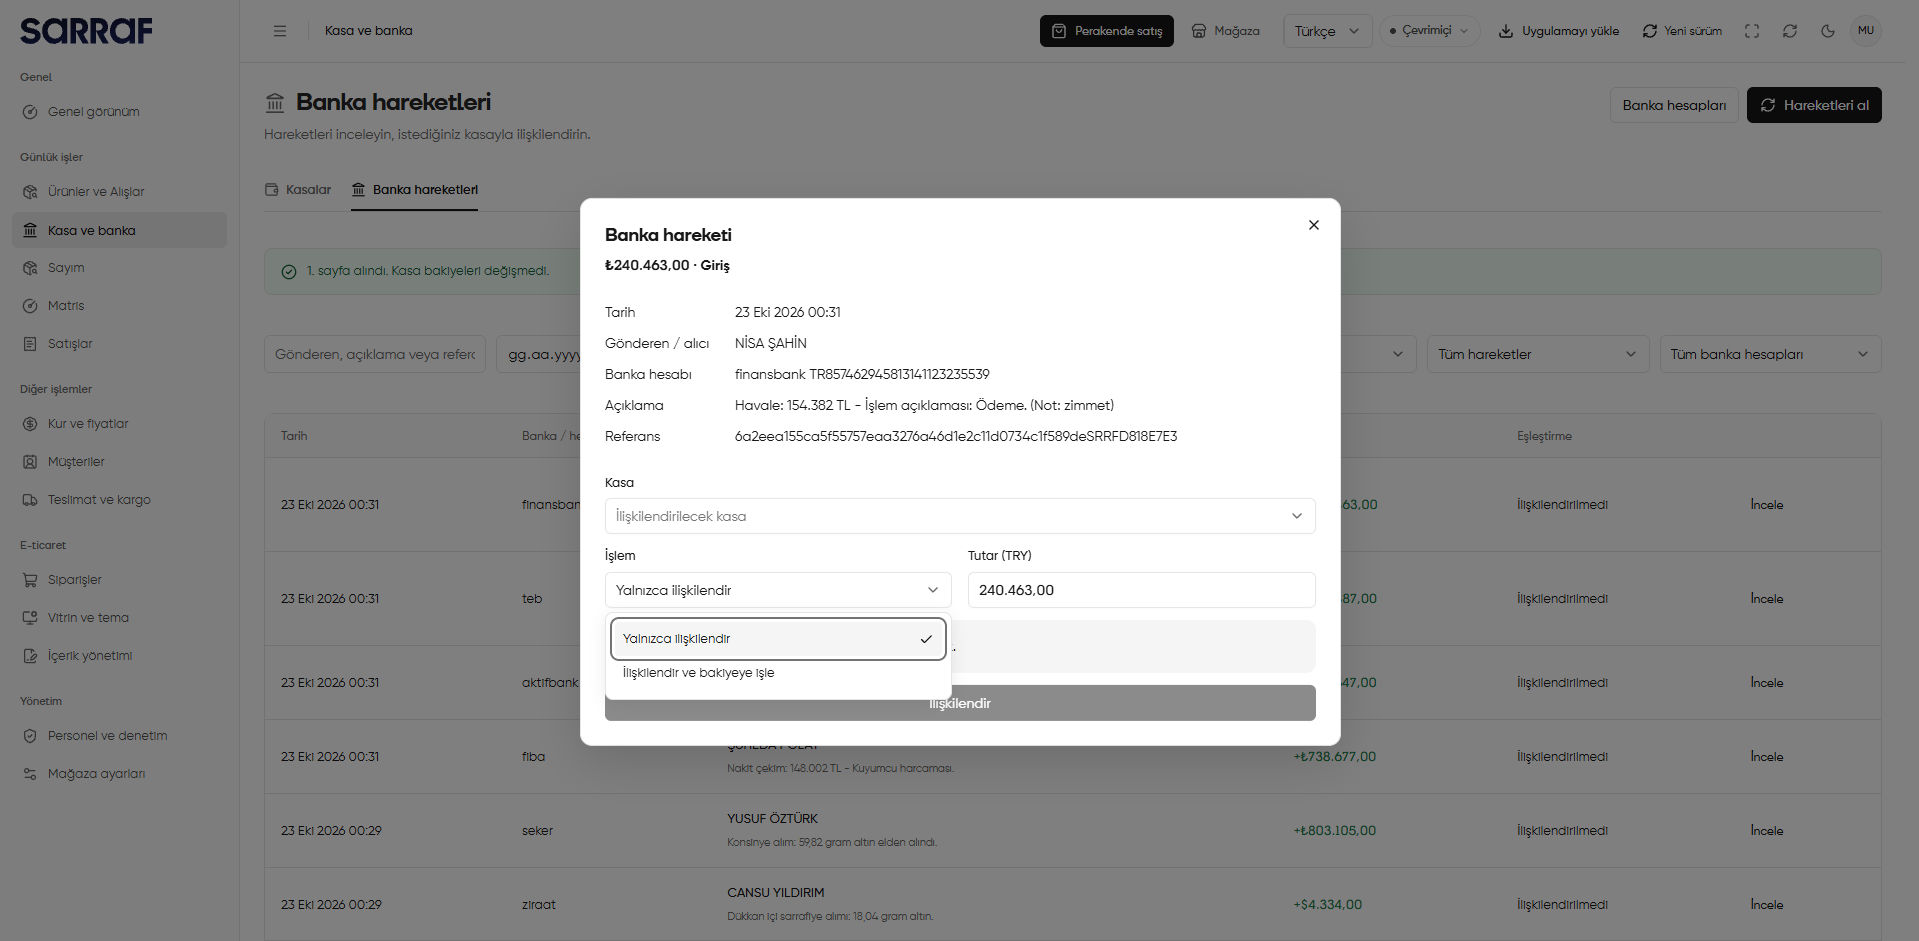Expand the İlişkilendirilecek kasa dropdown

click(960, 516)
